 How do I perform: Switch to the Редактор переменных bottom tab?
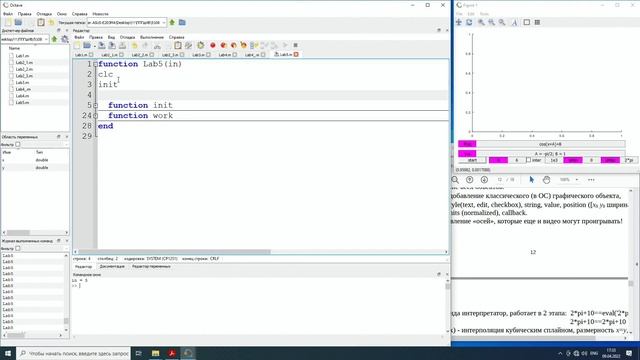(151, 267)
